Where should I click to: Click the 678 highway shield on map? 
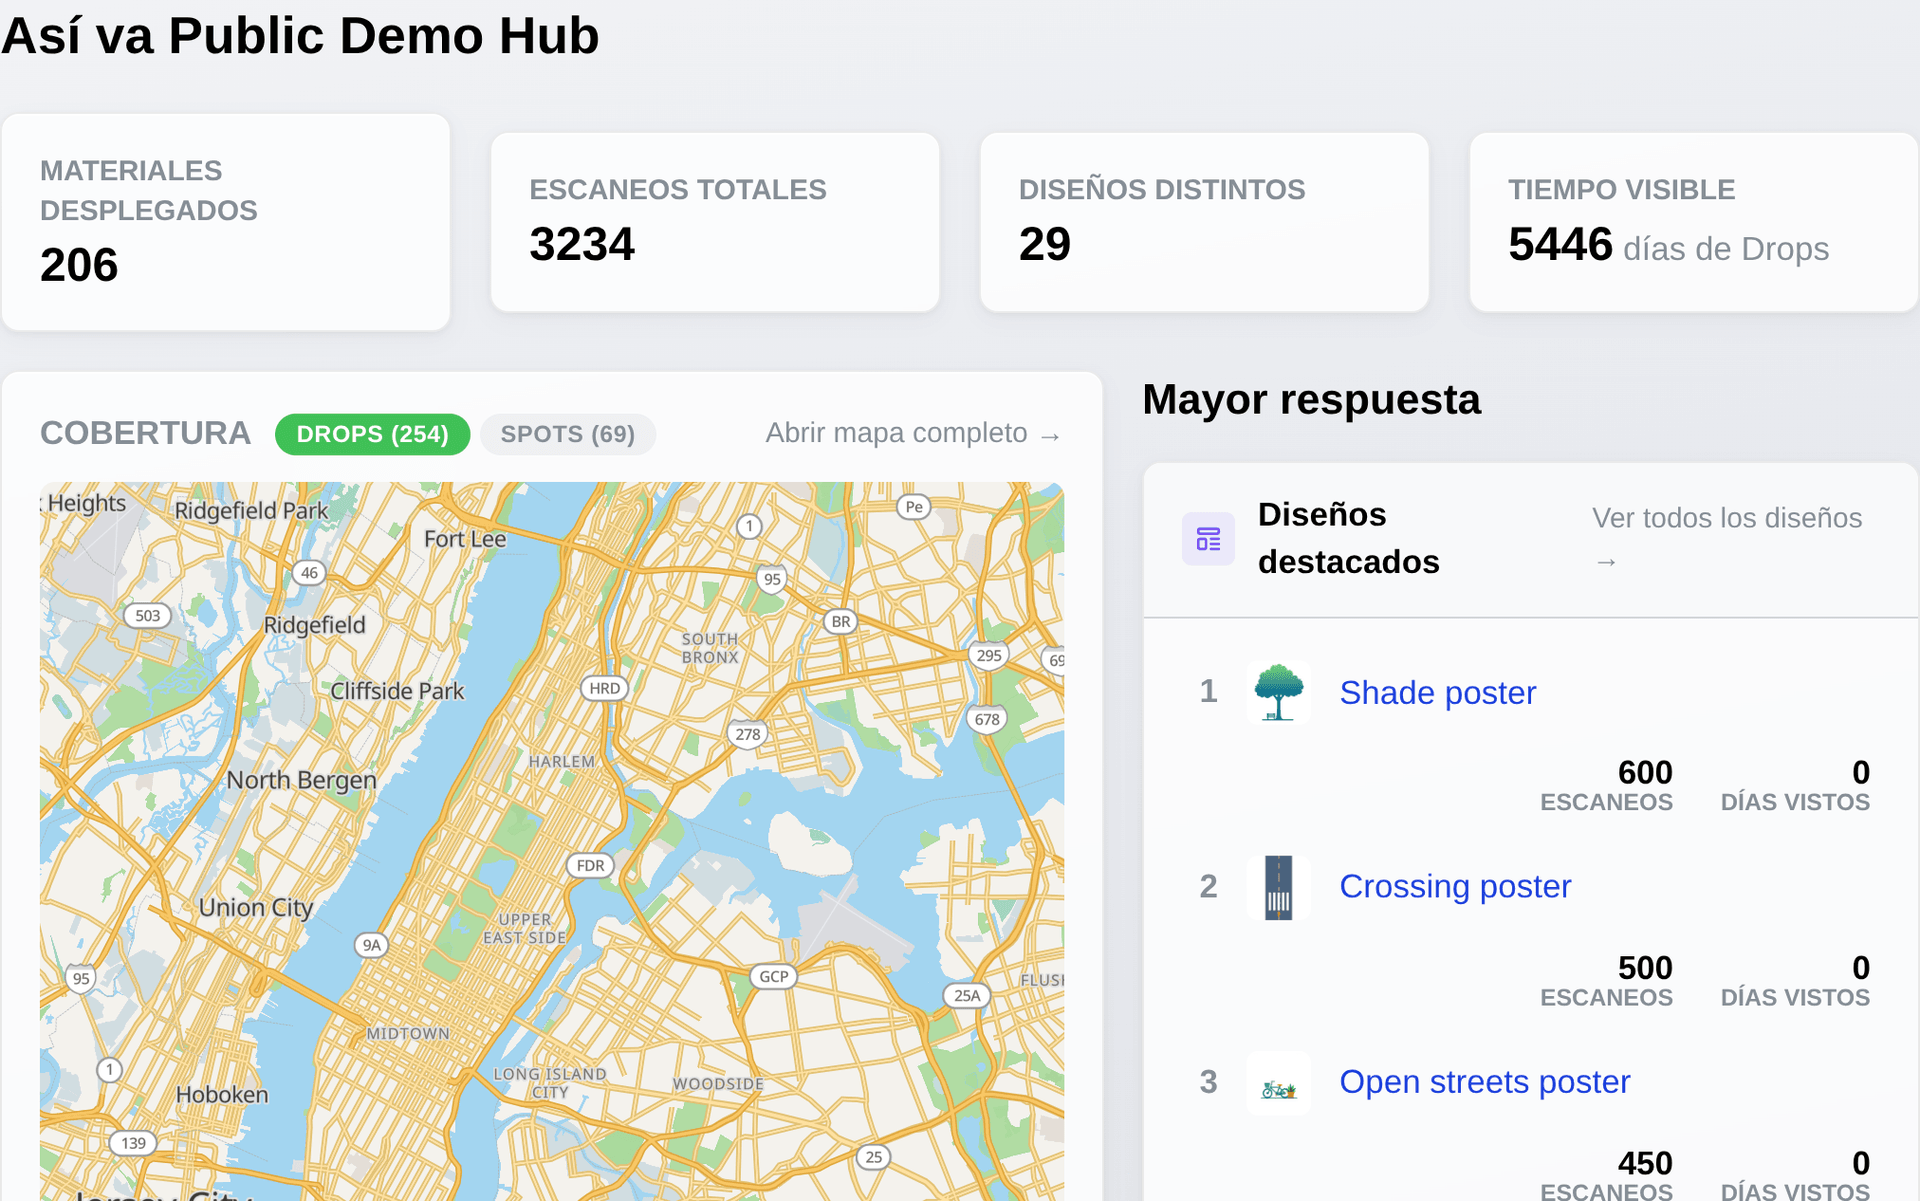click(987, 720)
